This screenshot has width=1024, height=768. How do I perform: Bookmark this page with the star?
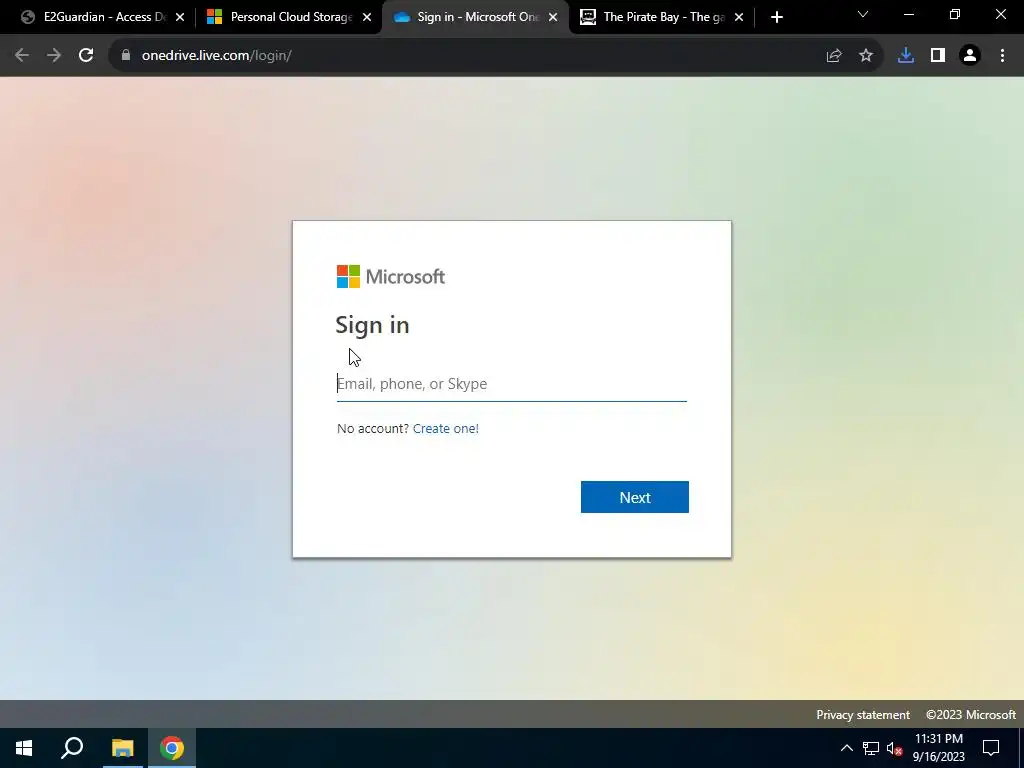coord(866,56)
